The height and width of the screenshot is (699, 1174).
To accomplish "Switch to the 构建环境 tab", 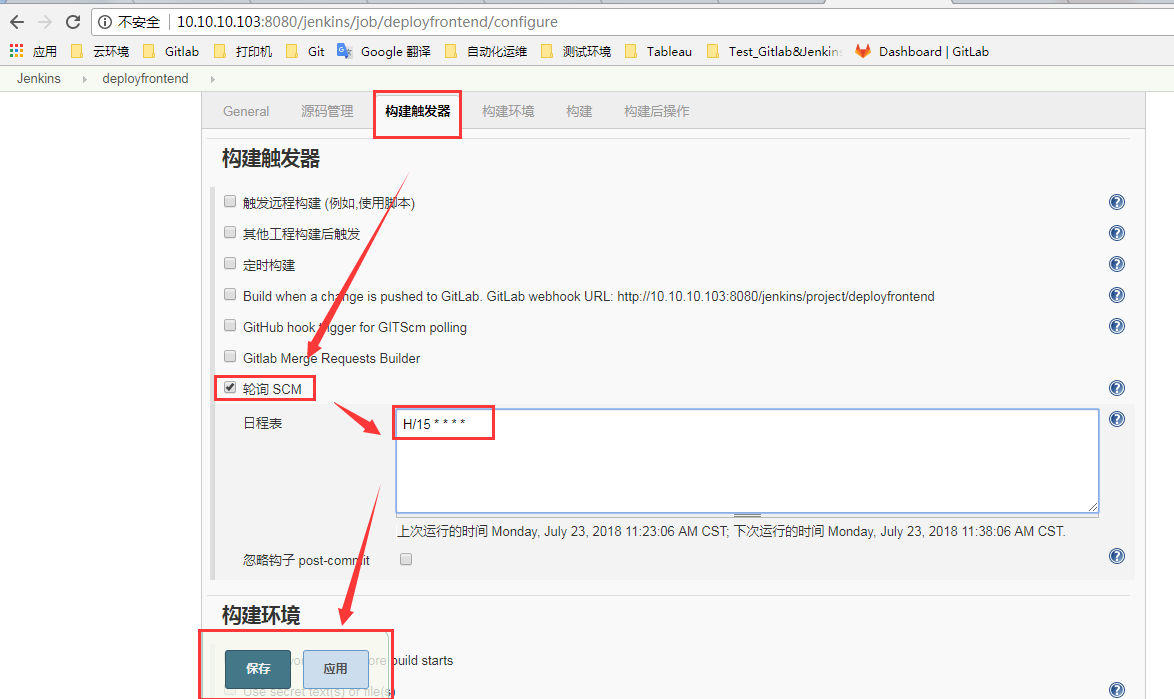I will (508, 112).
